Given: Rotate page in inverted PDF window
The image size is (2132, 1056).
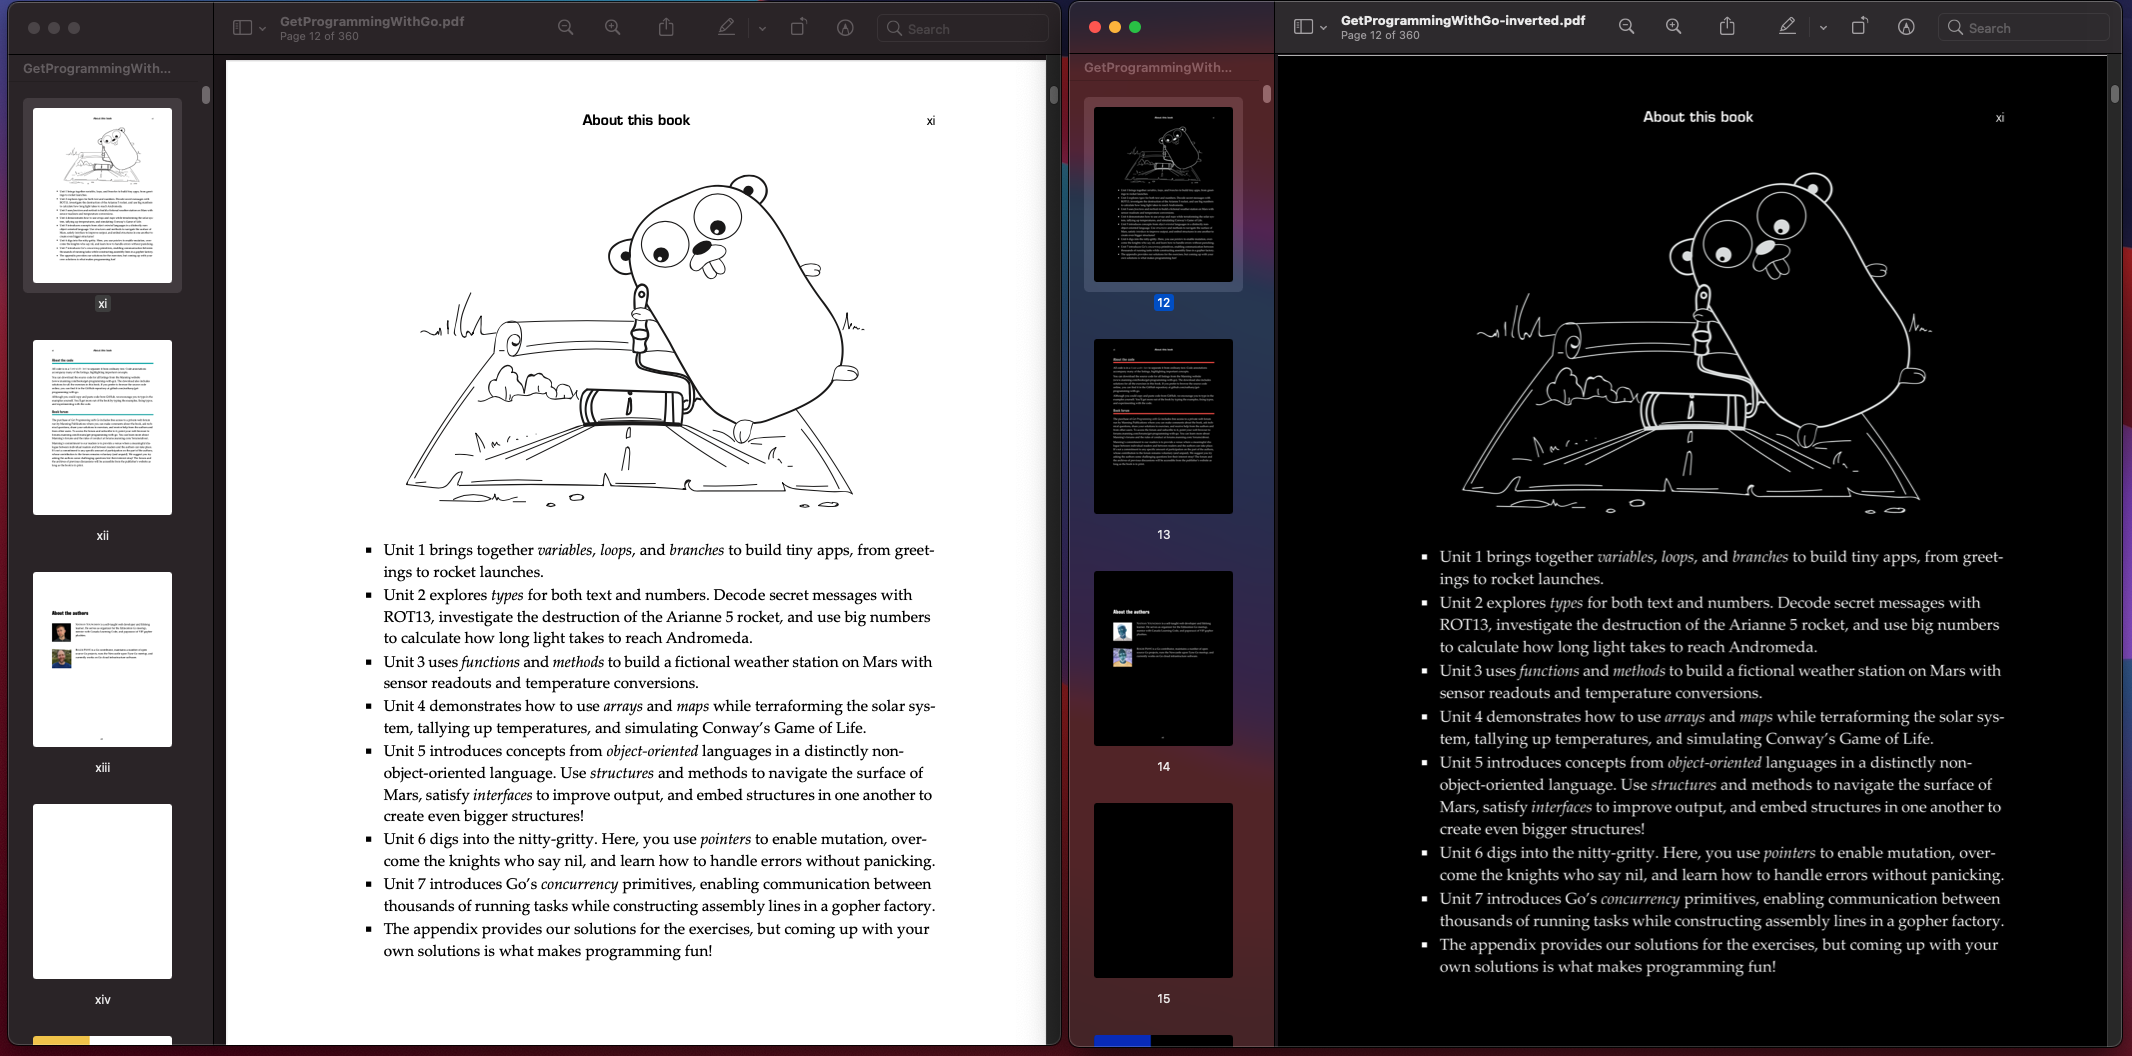Looking at the screenshot, I should tap(1859, 27).
